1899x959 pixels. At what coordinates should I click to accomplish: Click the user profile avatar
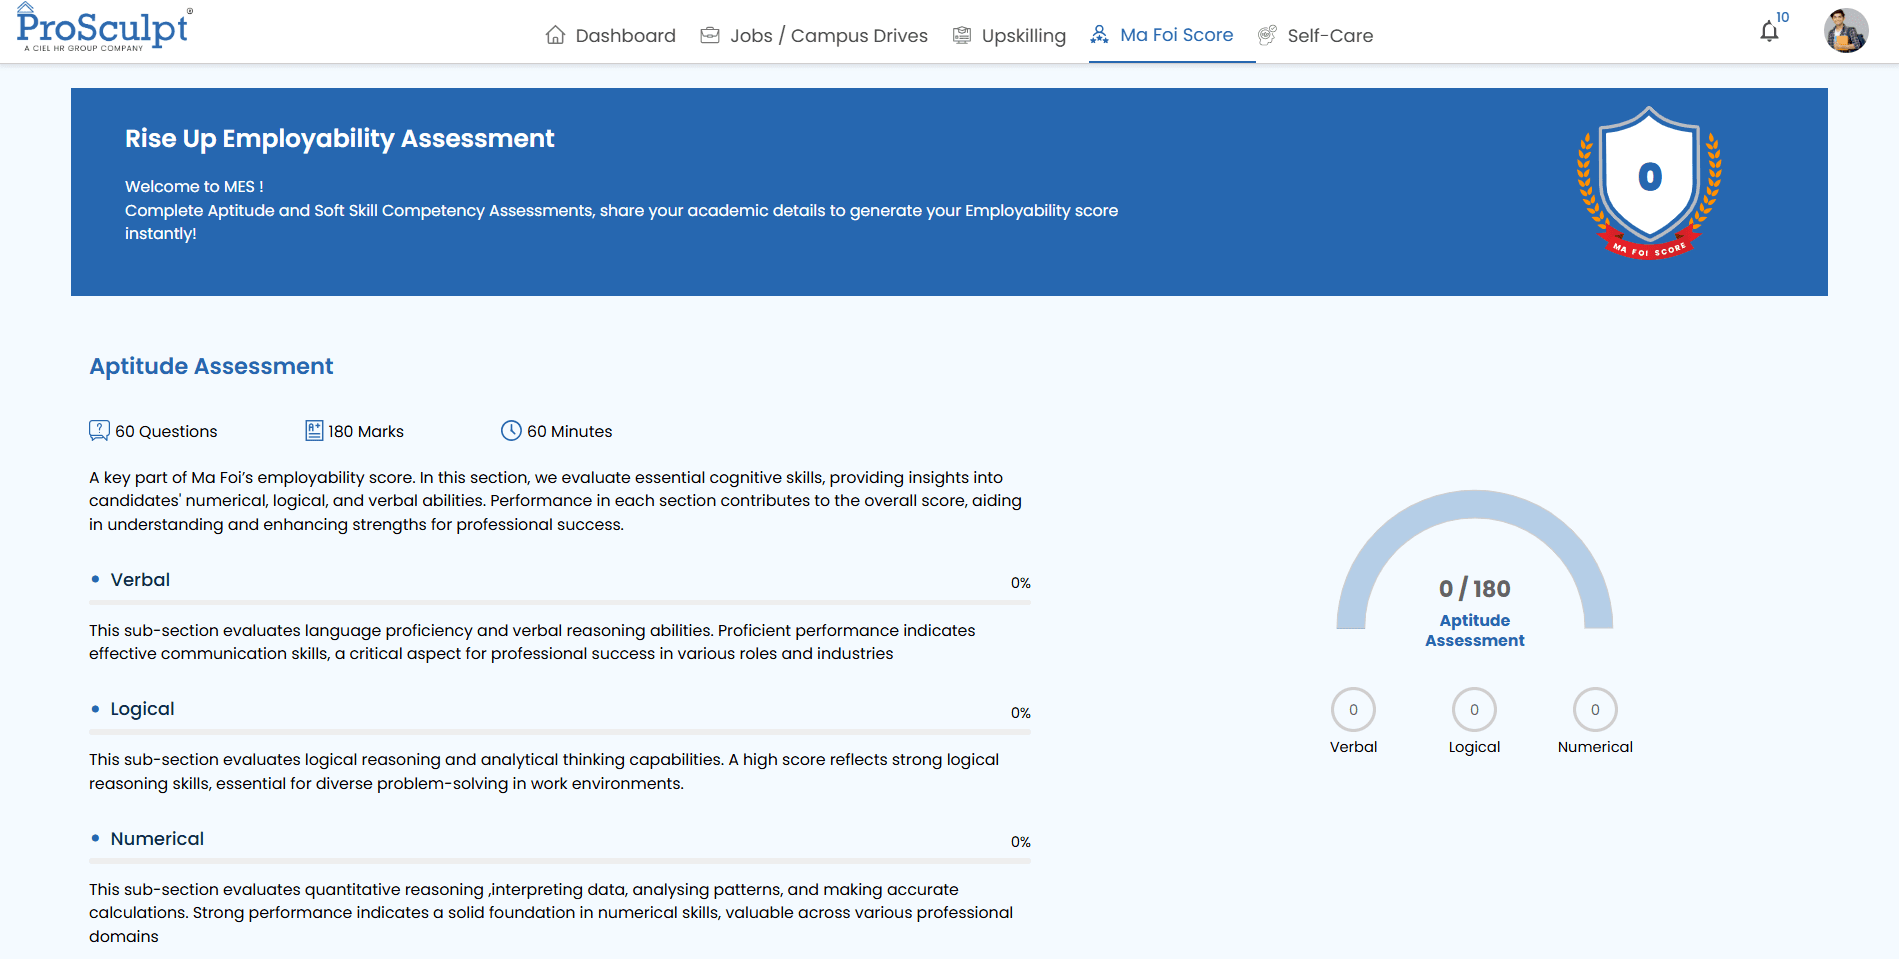[x=1845, y=31]
